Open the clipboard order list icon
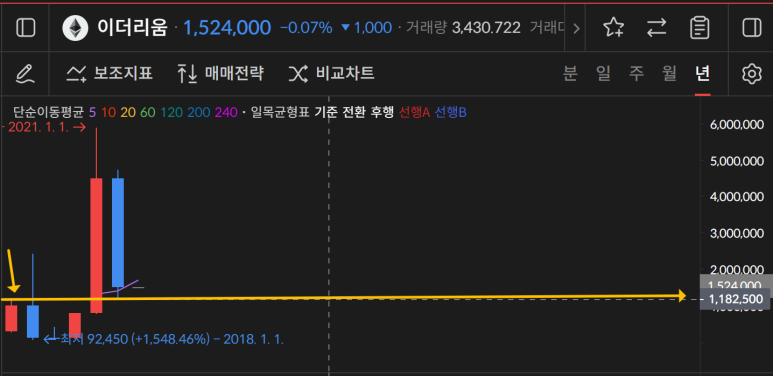This screenshot has width=773, height=376. (x=700, y=28)
